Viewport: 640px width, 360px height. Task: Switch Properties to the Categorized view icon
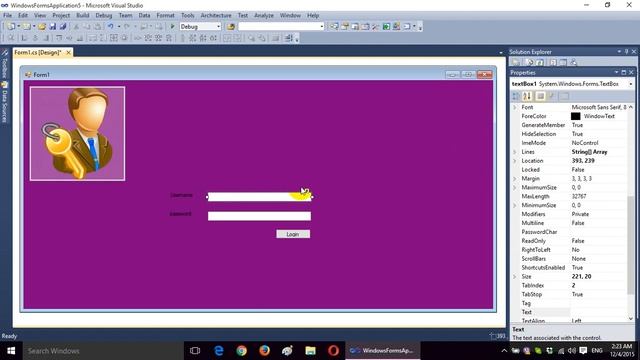516,96
